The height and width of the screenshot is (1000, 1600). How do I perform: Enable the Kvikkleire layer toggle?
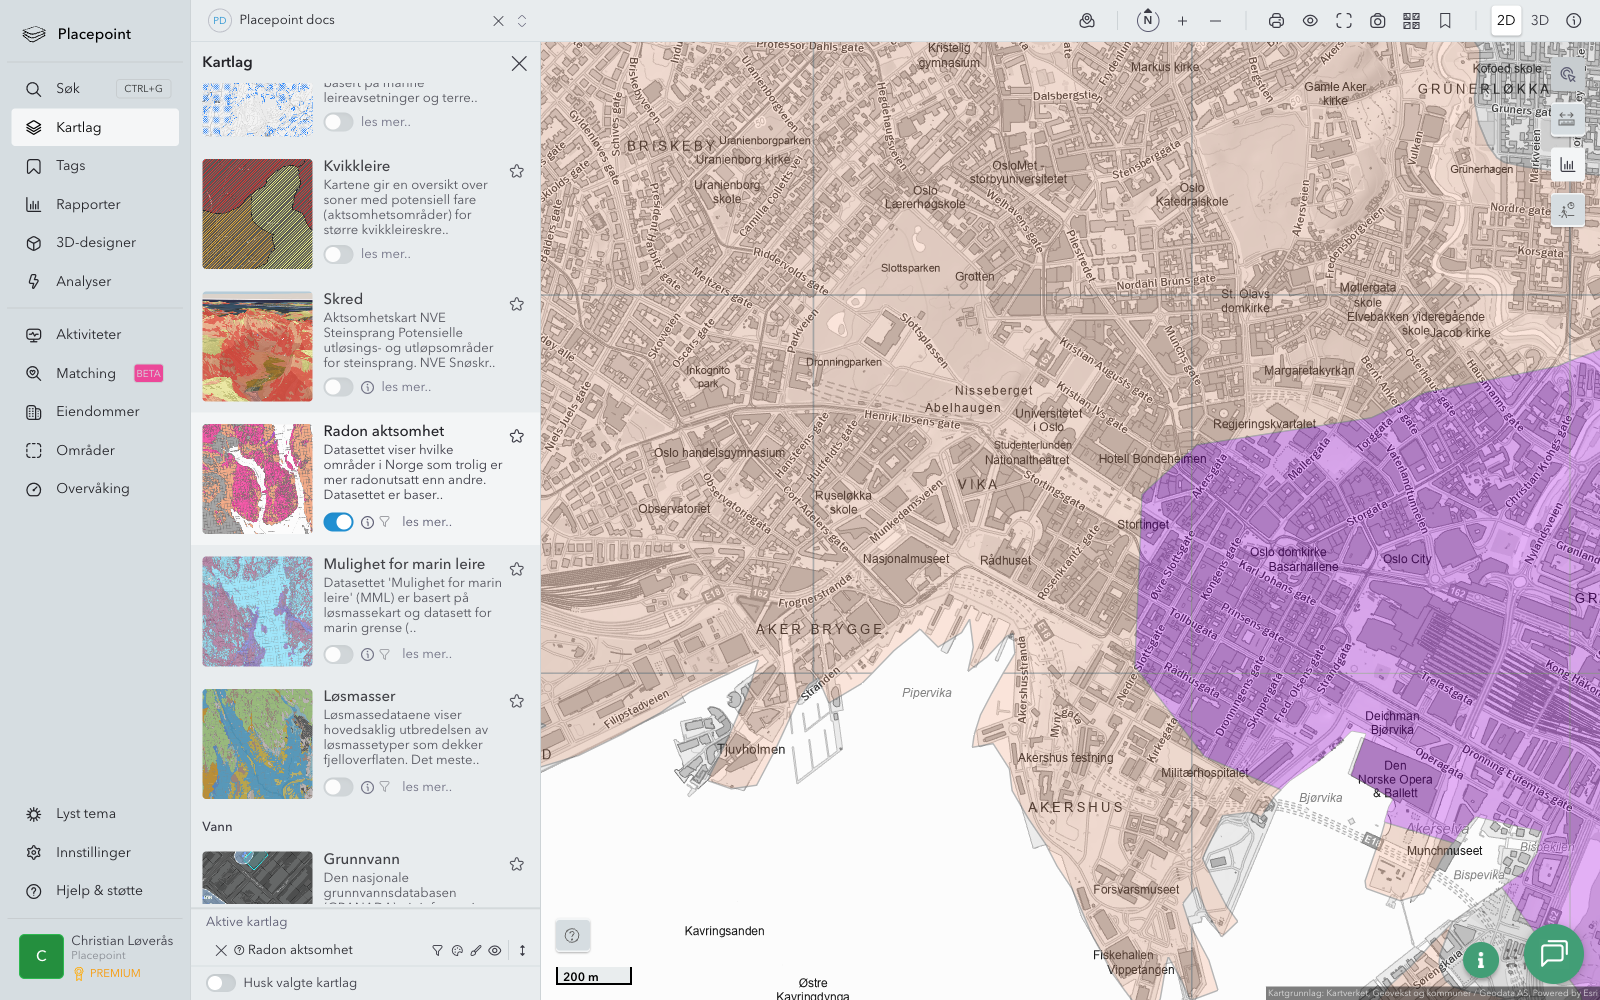click(338, 254)
